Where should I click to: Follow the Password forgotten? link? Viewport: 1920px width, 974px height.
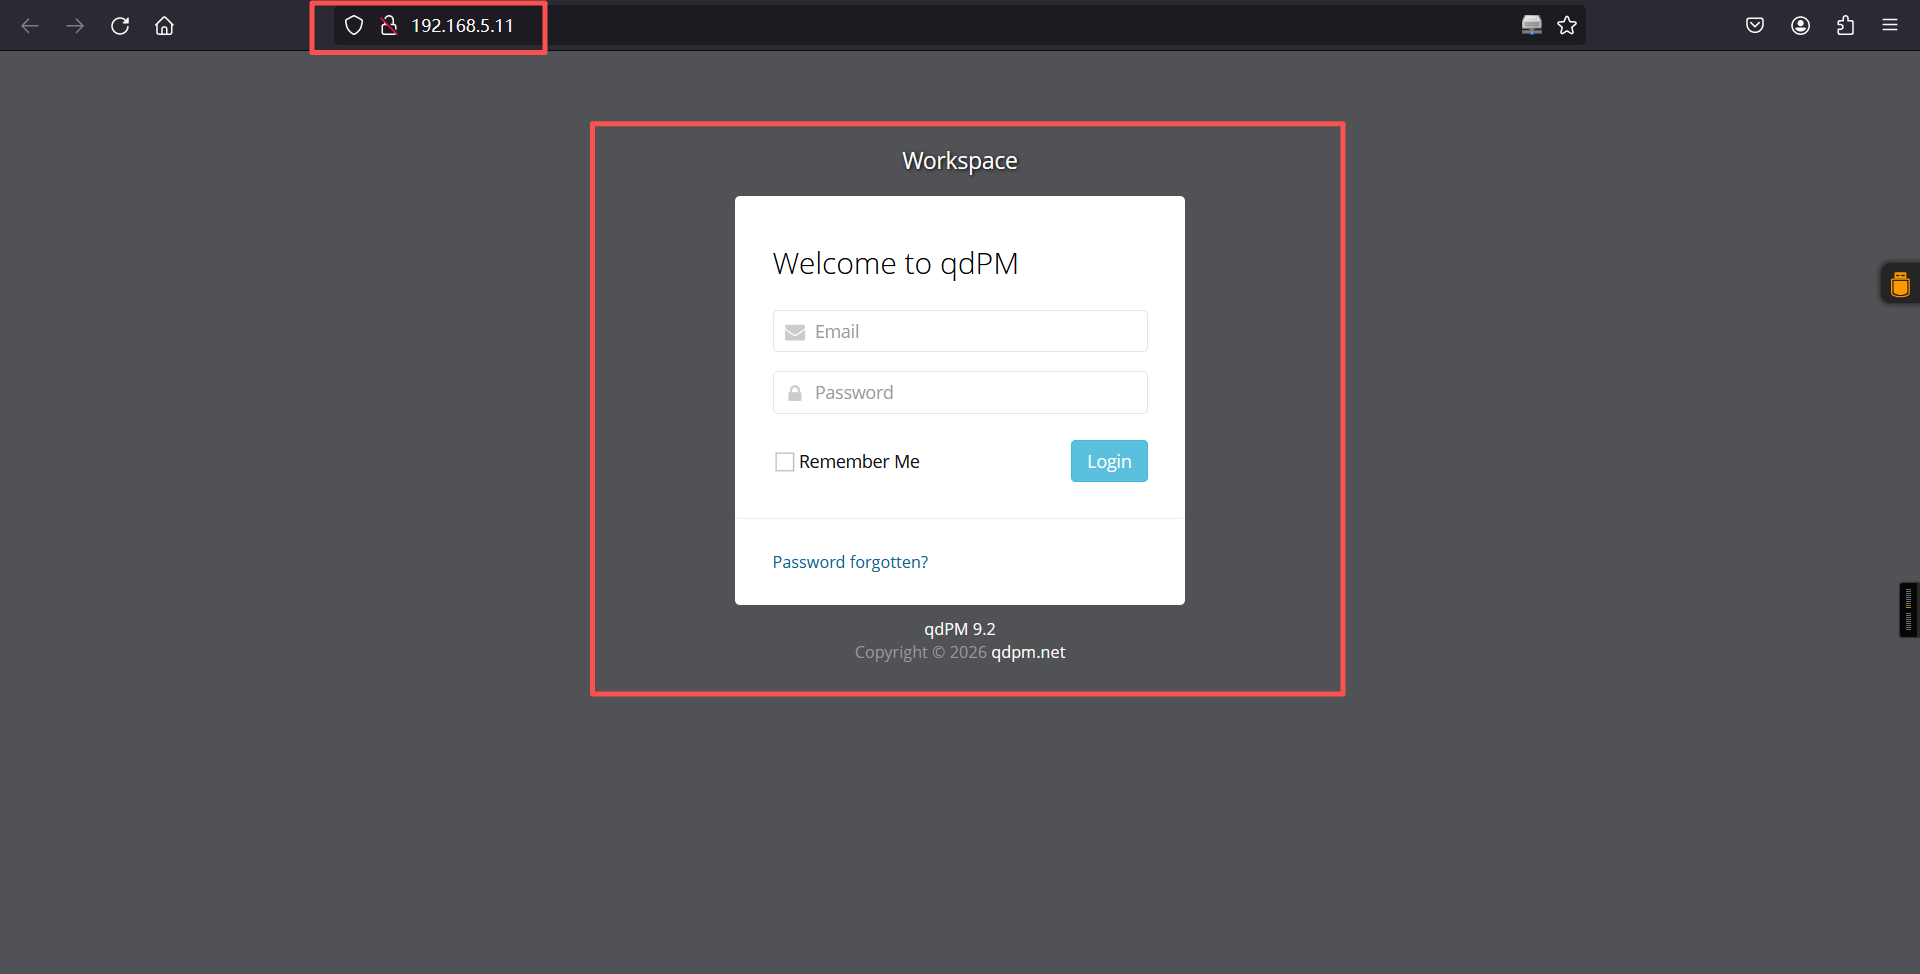point(850,562)
